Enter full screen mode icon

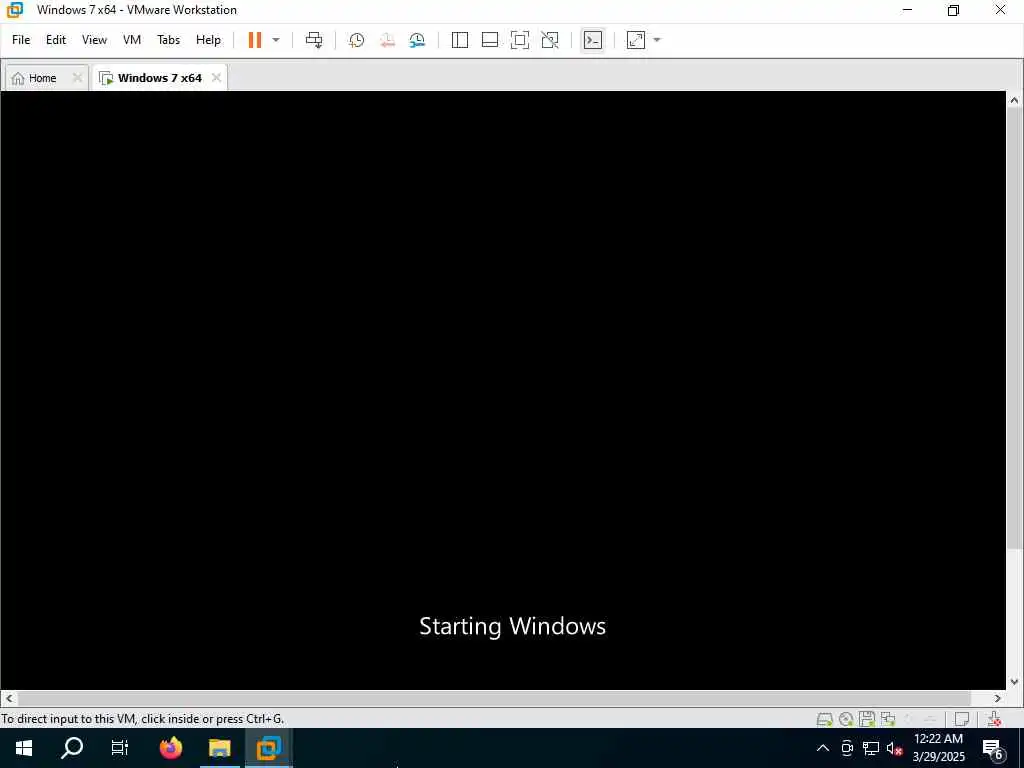pyautogui.click(x=520, y=40)
